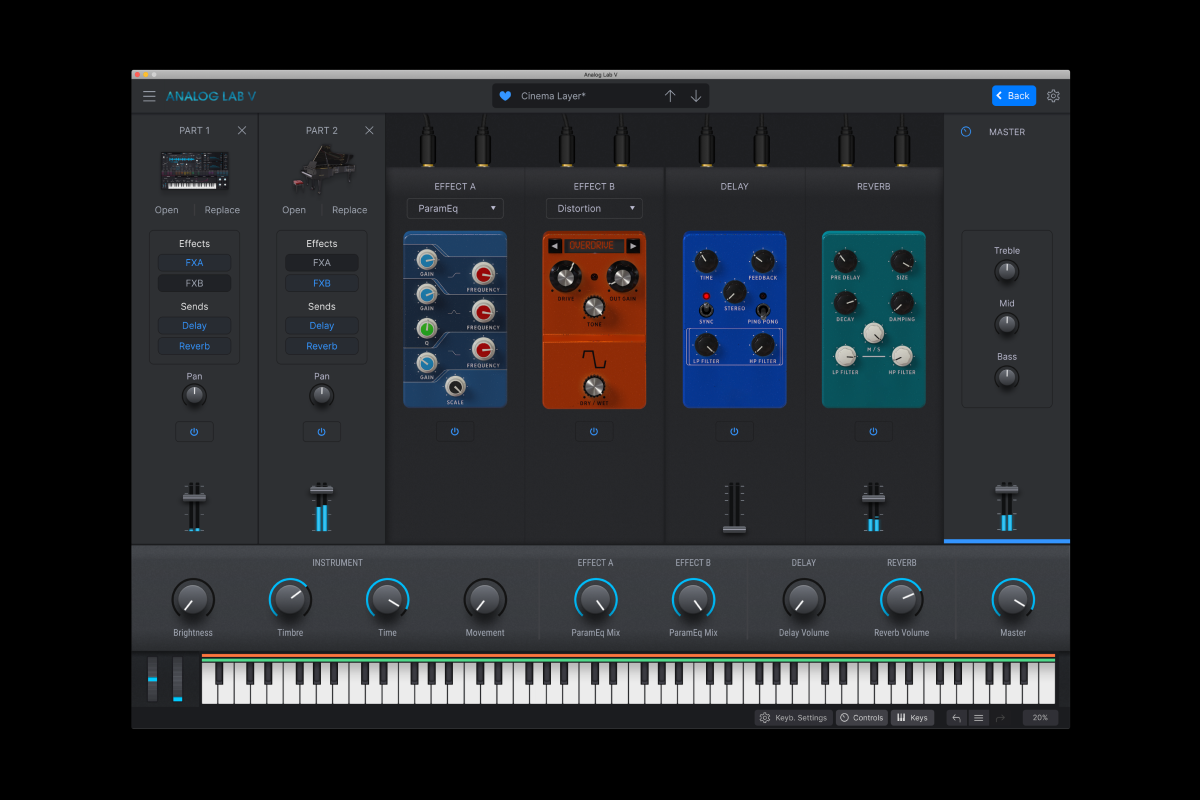Click the blue Back button
Viewport: 1200px width, 800px height.
1014,96
